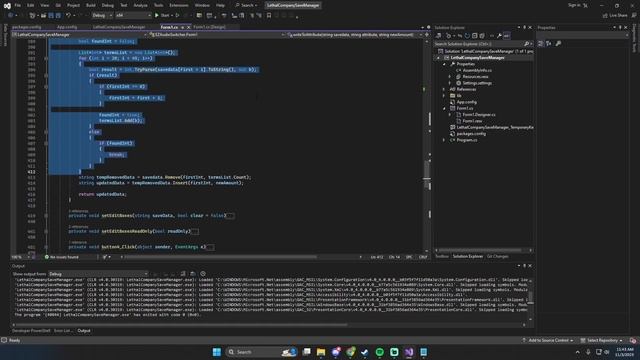Open the LethalCompanySaveManager project navigation dropdown
The height and width of the screenshot is (360, 640).
(80, 35)
